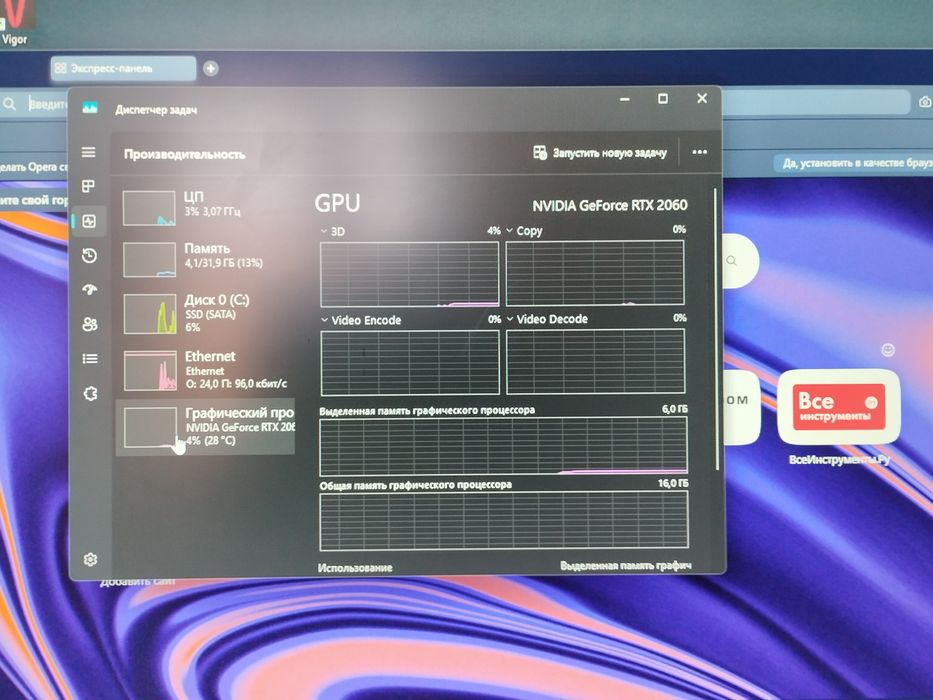Open Task Manager settings gear icon
Viewport: 933px width, 700px height.
(x=90, y=560)
